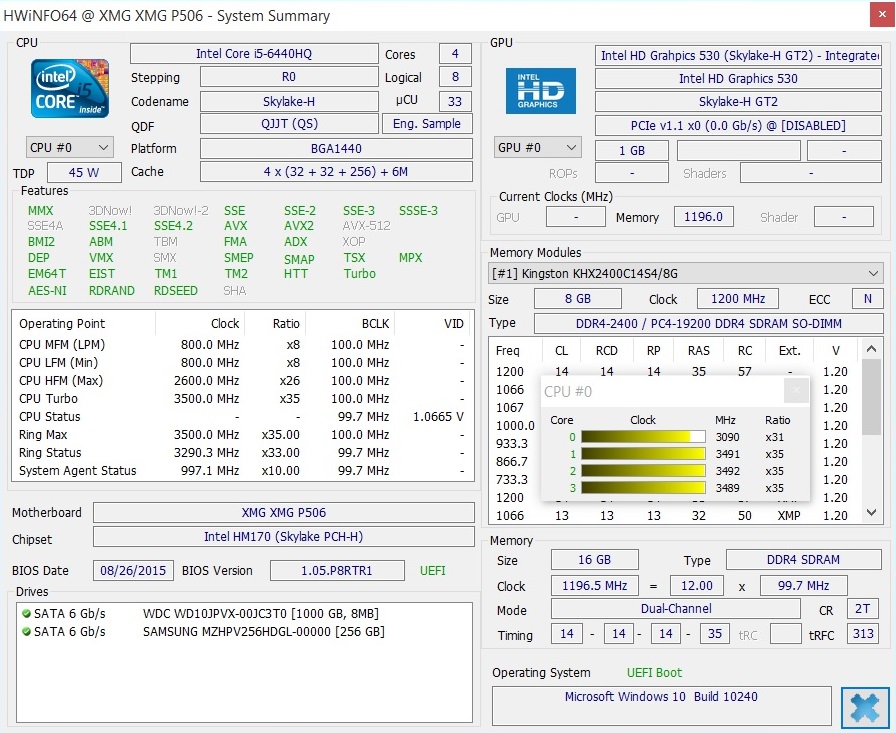Screen dimensions: 896x733
Task: Click the AVX2 feature label
Action: pyautogui.click(x=299, y=226)
